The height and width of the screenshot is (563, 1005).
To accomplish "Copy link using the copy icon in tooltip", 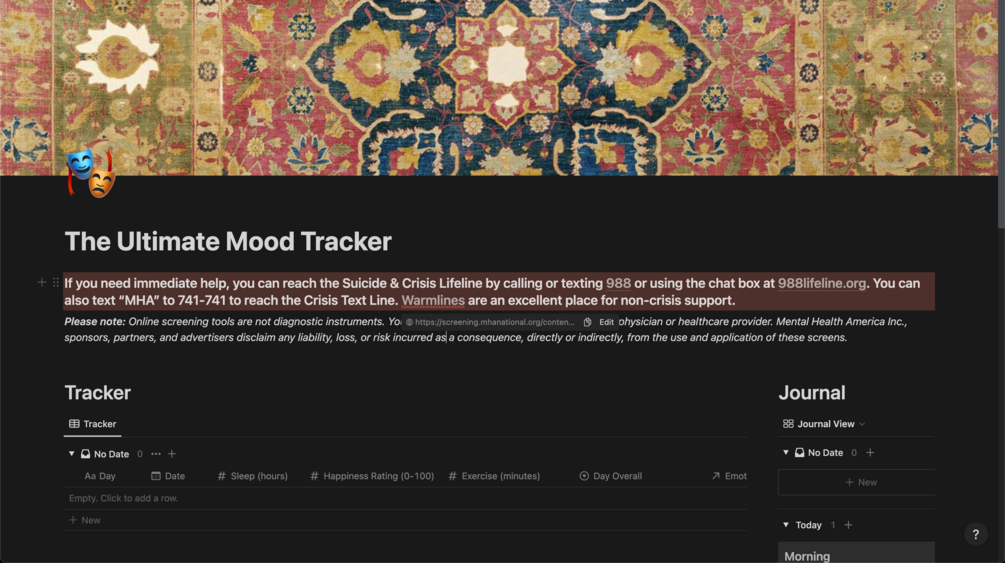I will tap(587, 323).
